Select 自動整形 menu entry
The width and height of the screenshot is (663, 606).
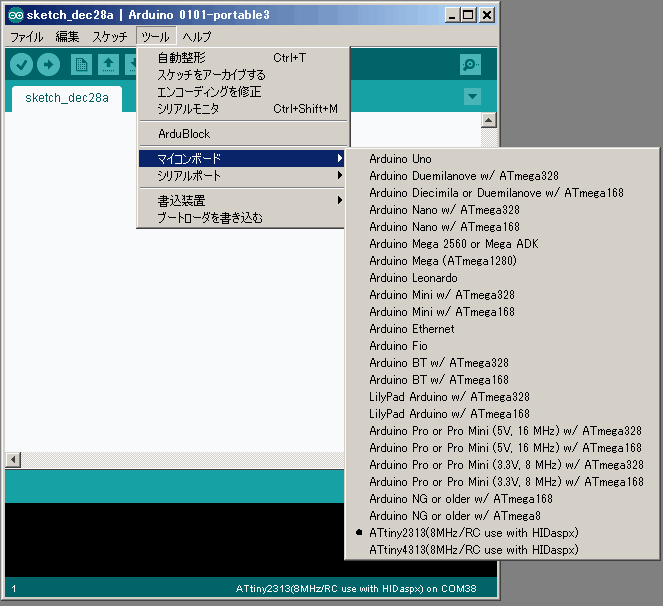pos(244,58)
